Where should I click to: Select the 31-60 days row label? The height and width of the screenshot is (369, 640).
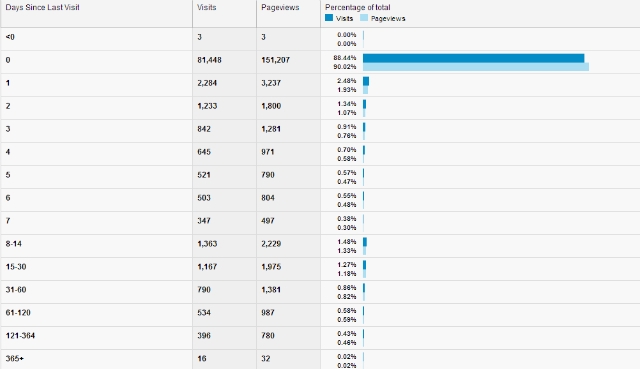point(16,289)
